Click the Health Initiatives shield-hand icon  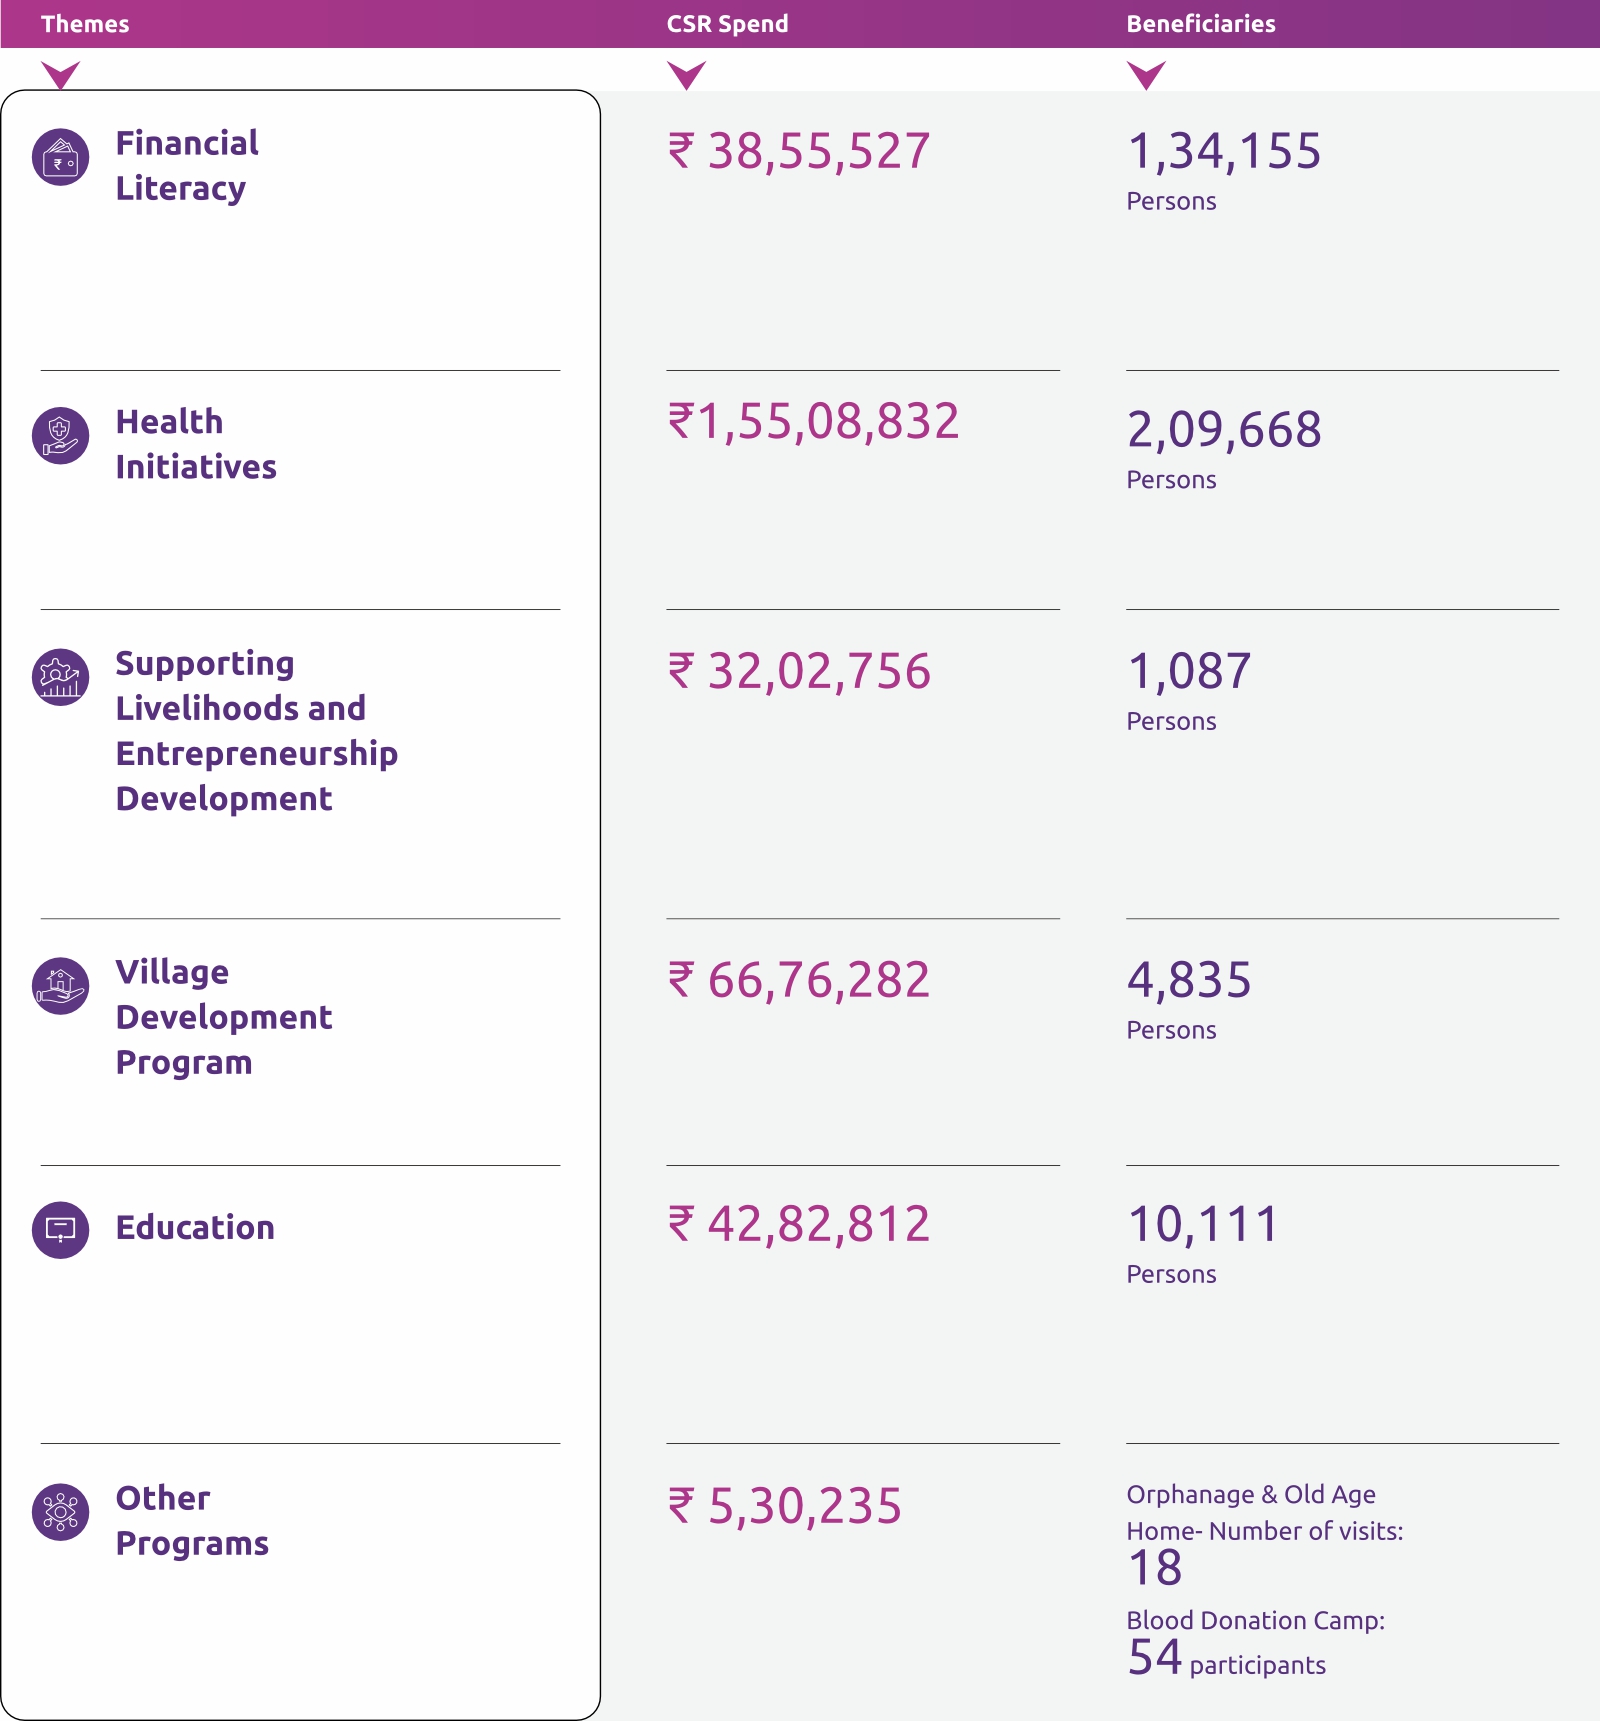point(61,436)
